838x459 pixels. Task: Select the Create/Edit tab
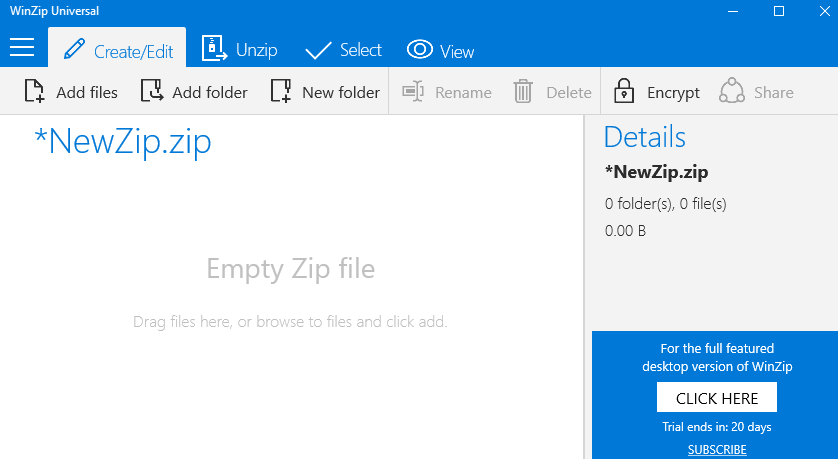tap(116, 50)
